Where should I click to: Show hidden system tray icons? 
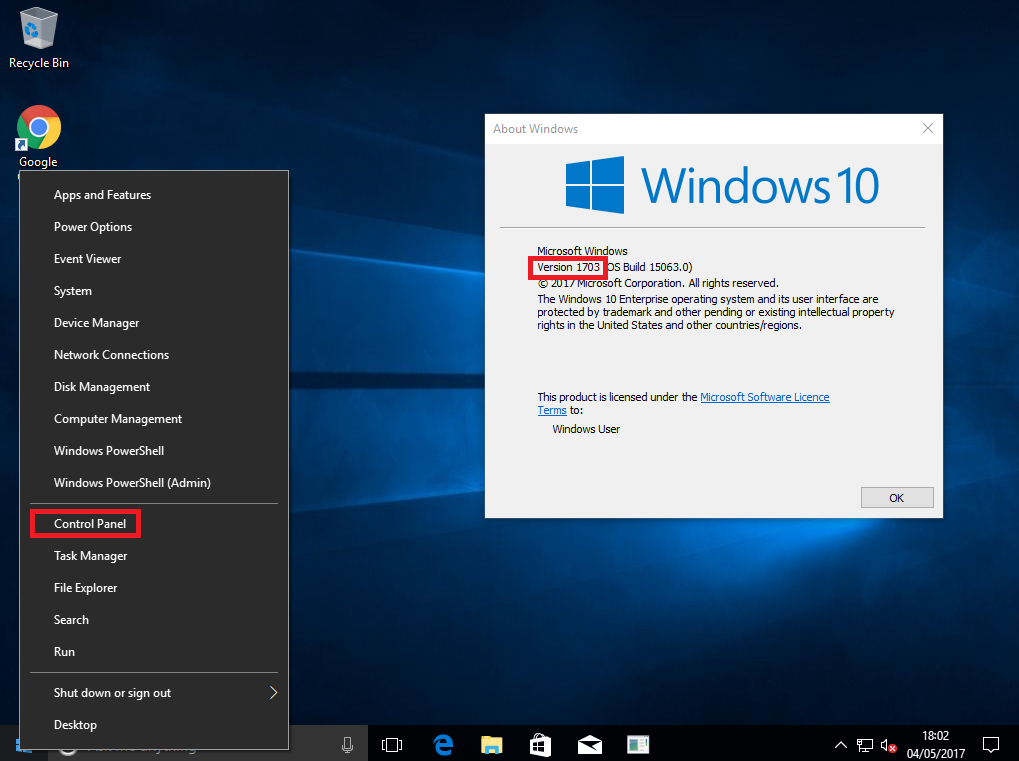click(x=840, y=745)
